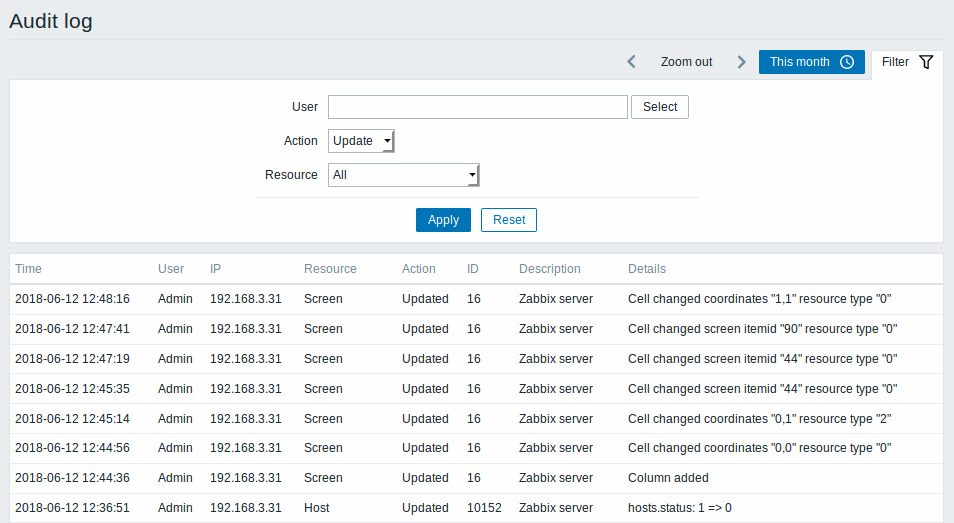Click the Time column header

[29, 269]
